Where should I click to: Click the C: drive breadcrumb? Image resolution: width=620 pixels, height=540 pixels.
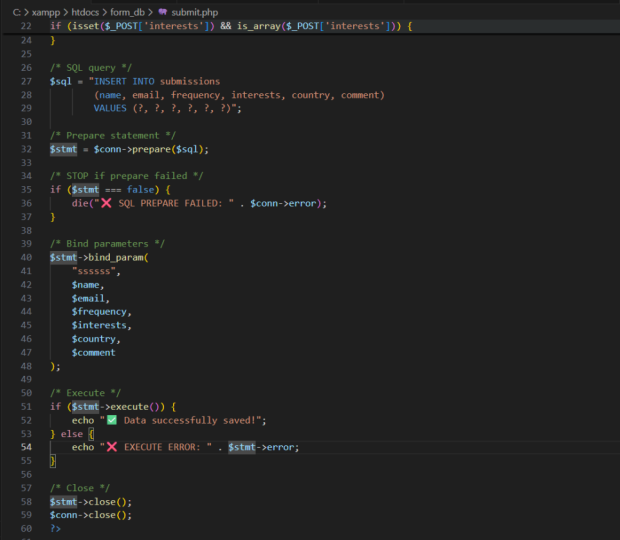[17, 13]
